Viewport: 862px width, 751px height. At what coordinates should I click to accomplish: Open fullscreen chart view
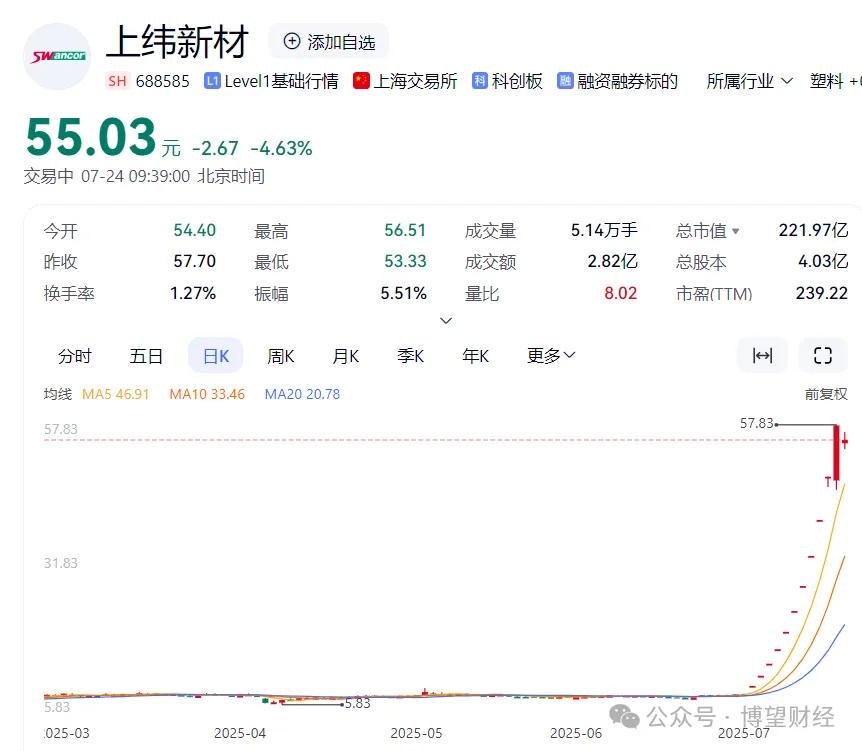point(822,356)
